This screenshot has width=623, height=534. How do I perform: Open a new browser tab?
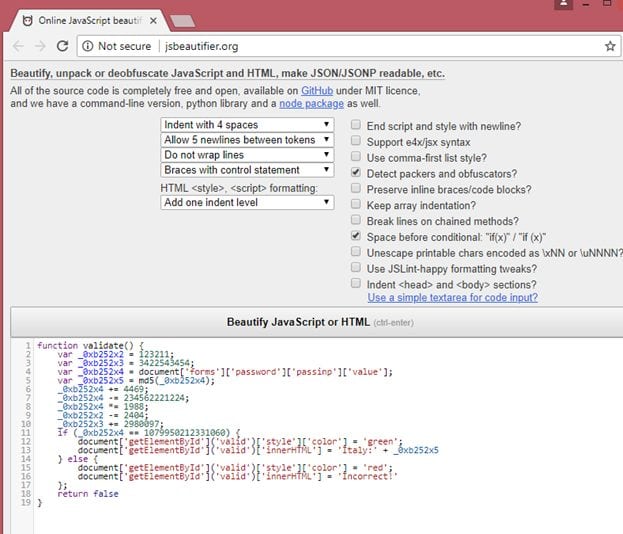(x=182, y=20)
